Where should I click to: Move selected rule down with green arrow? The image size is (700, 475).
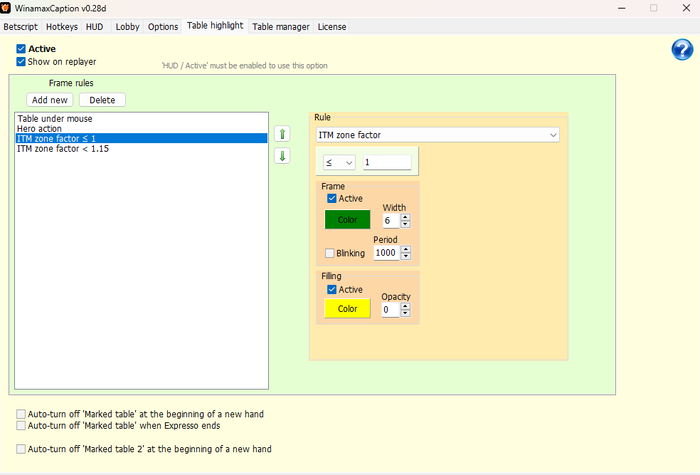pos(282,156)
